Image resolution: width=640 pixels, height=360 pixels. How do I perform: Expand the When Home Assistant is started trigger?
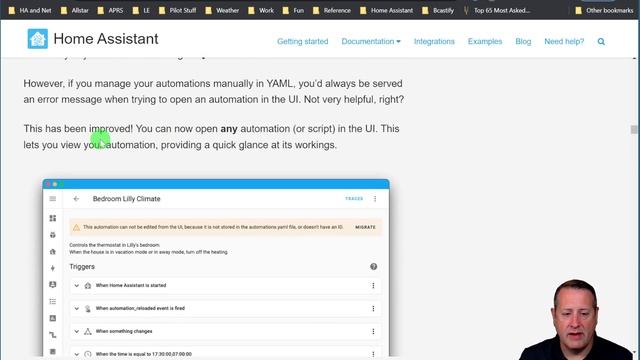(76, 286)
